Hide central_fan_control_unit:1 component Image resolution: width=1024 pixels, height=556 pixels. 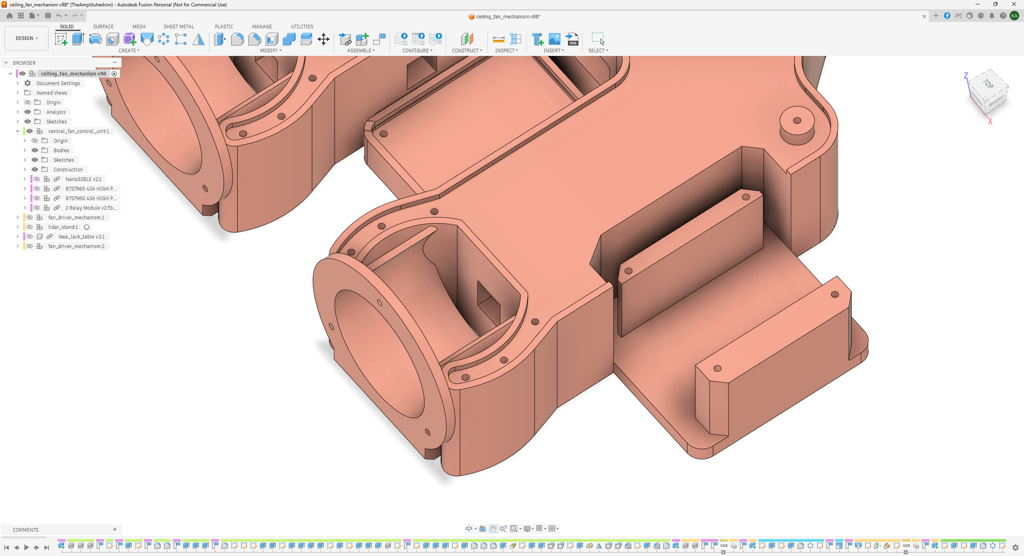tap(29, 131)
